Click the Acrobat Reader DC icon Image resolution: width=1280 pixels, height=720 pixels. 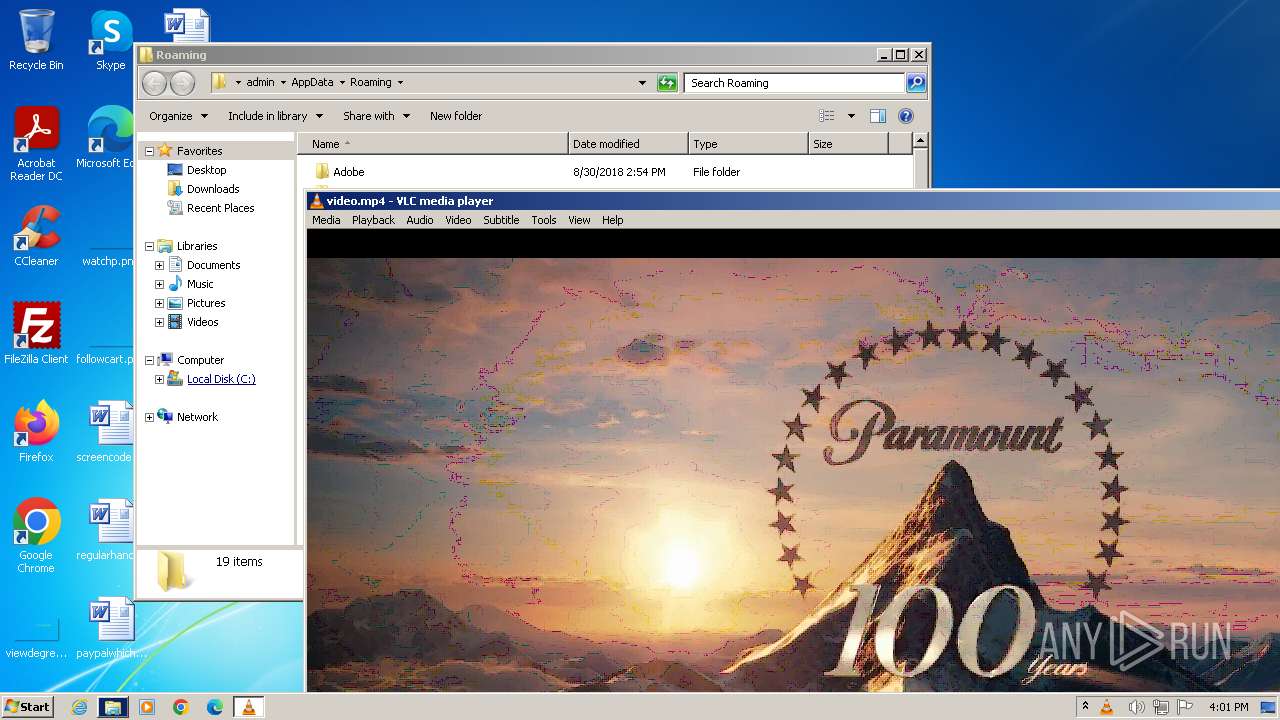36,145
